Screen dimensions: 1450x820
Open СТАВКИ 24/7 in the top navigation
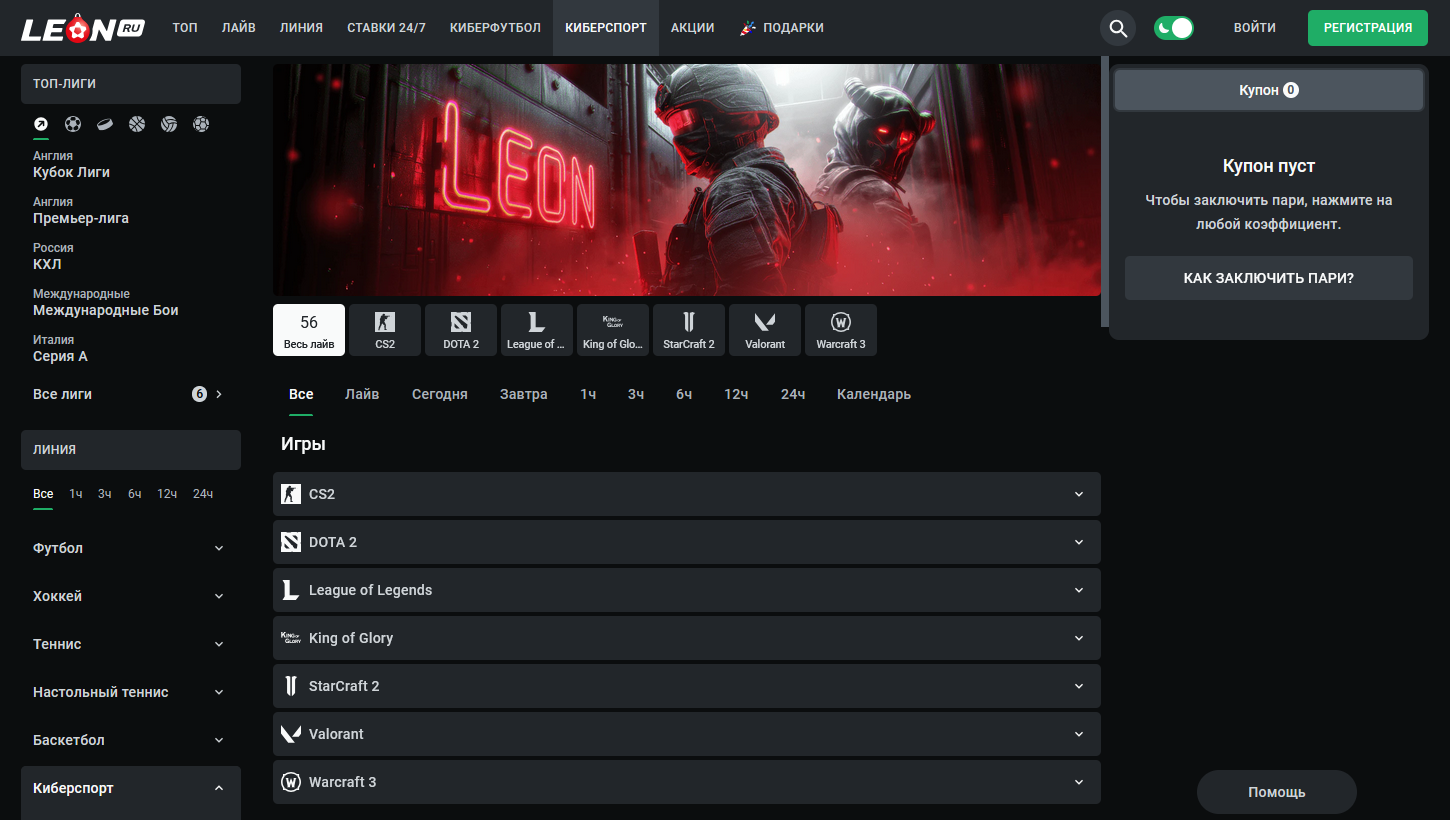(386, 28)
